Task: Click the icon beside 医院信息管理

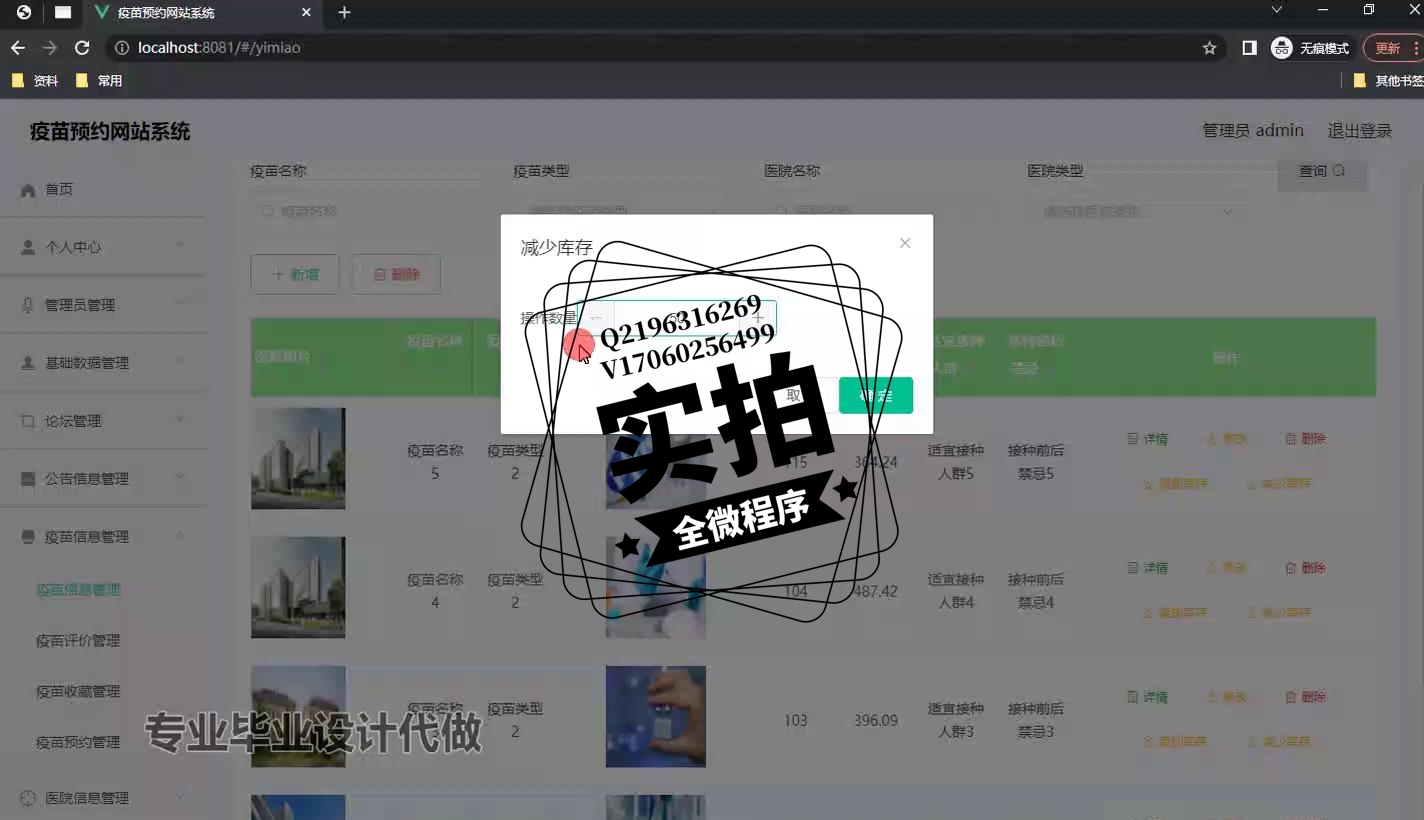Action: [x=28, y=798]
